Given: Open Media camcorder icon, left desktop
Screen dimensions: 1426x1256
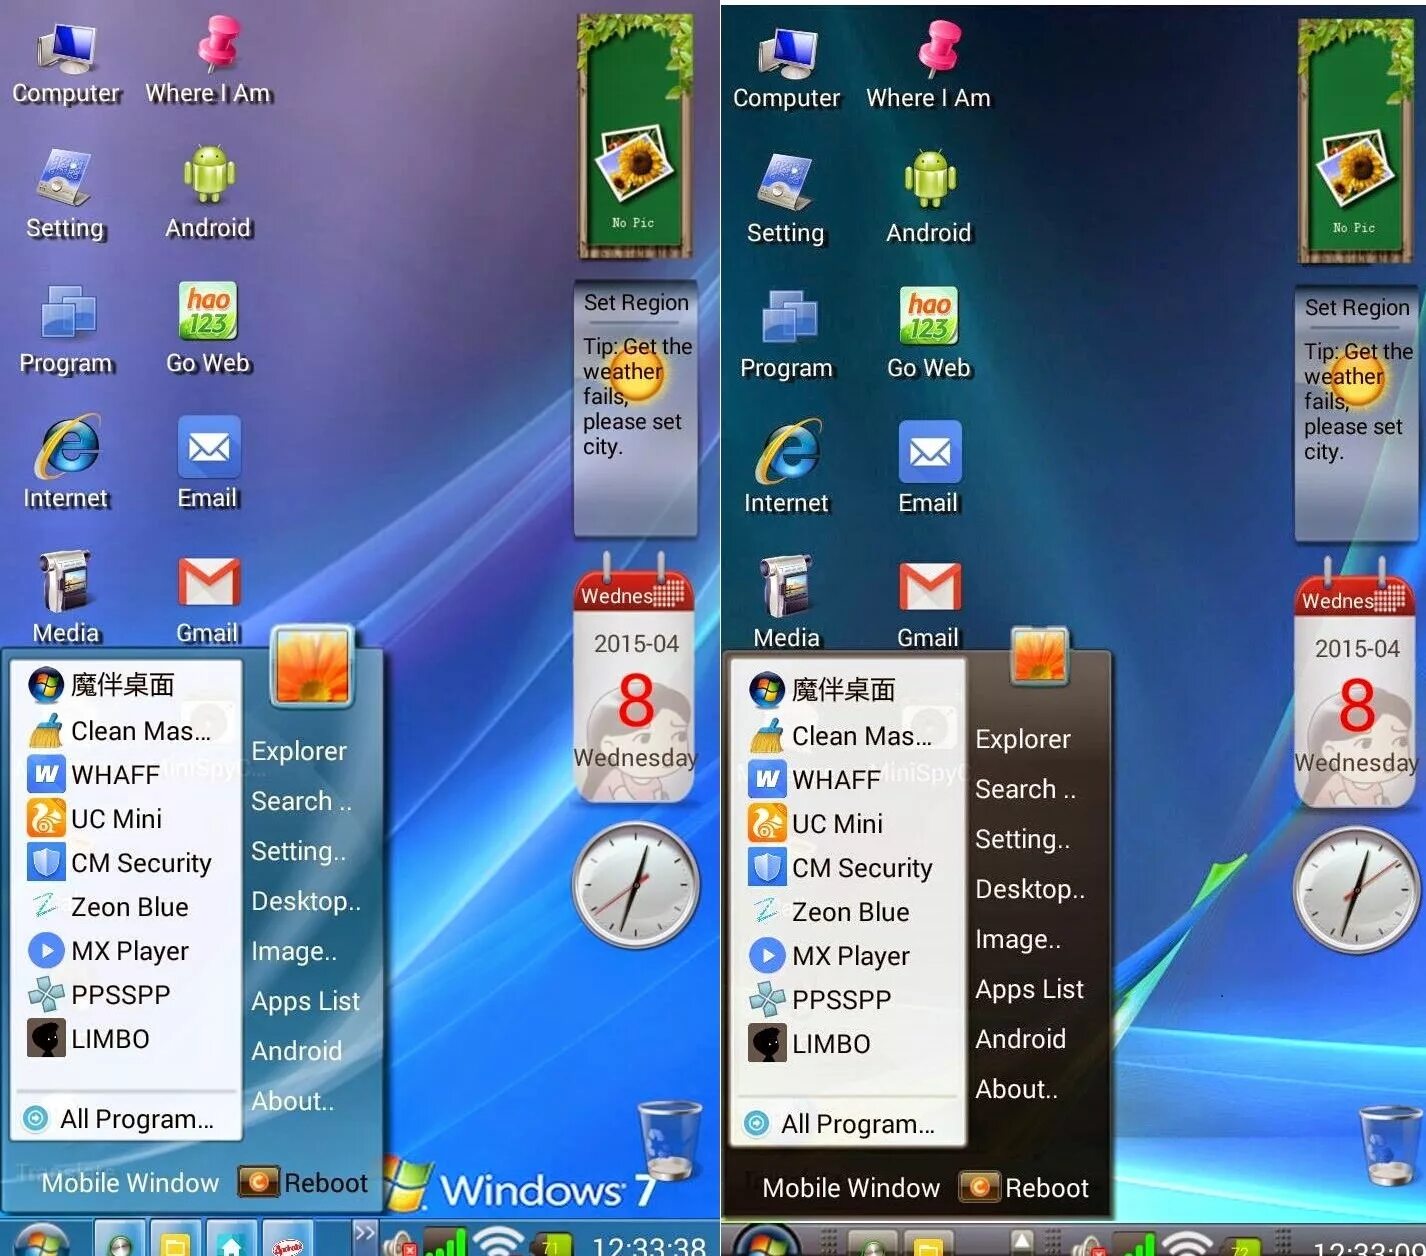Looking at the screenshot, I should point(66,581).
